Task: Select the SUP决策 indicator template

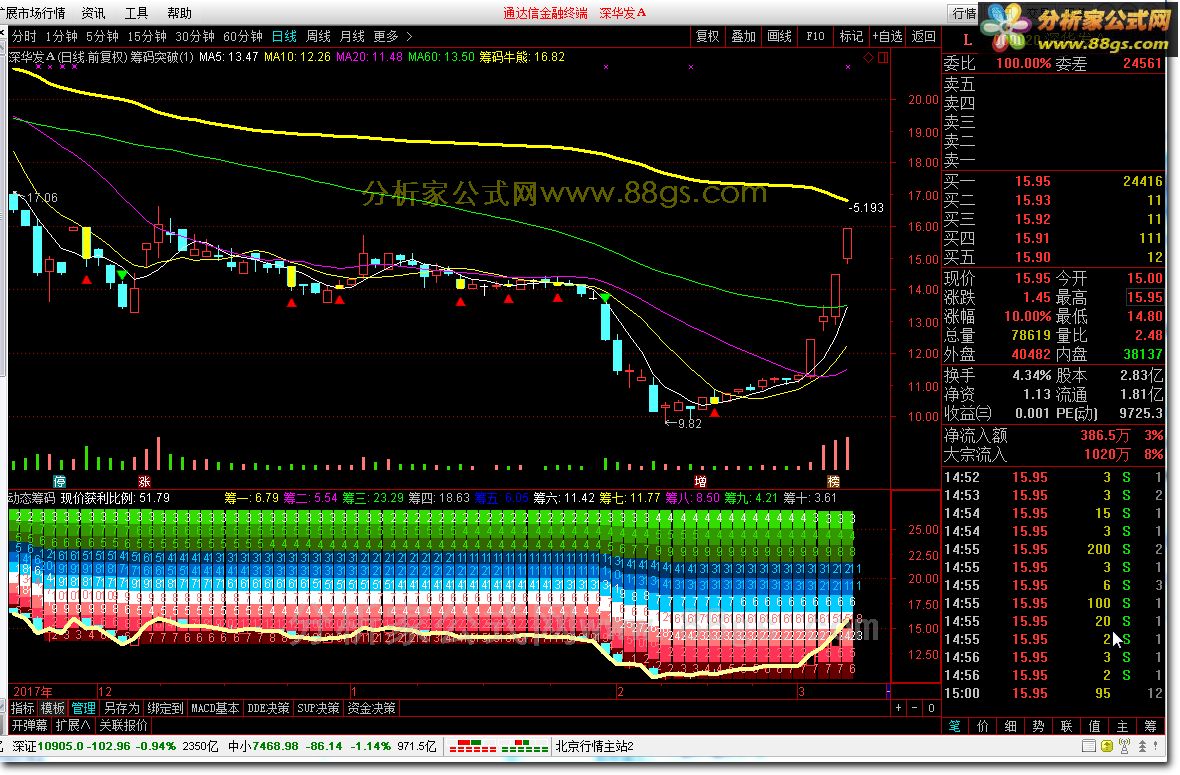Action: click(x=318, y=708)
